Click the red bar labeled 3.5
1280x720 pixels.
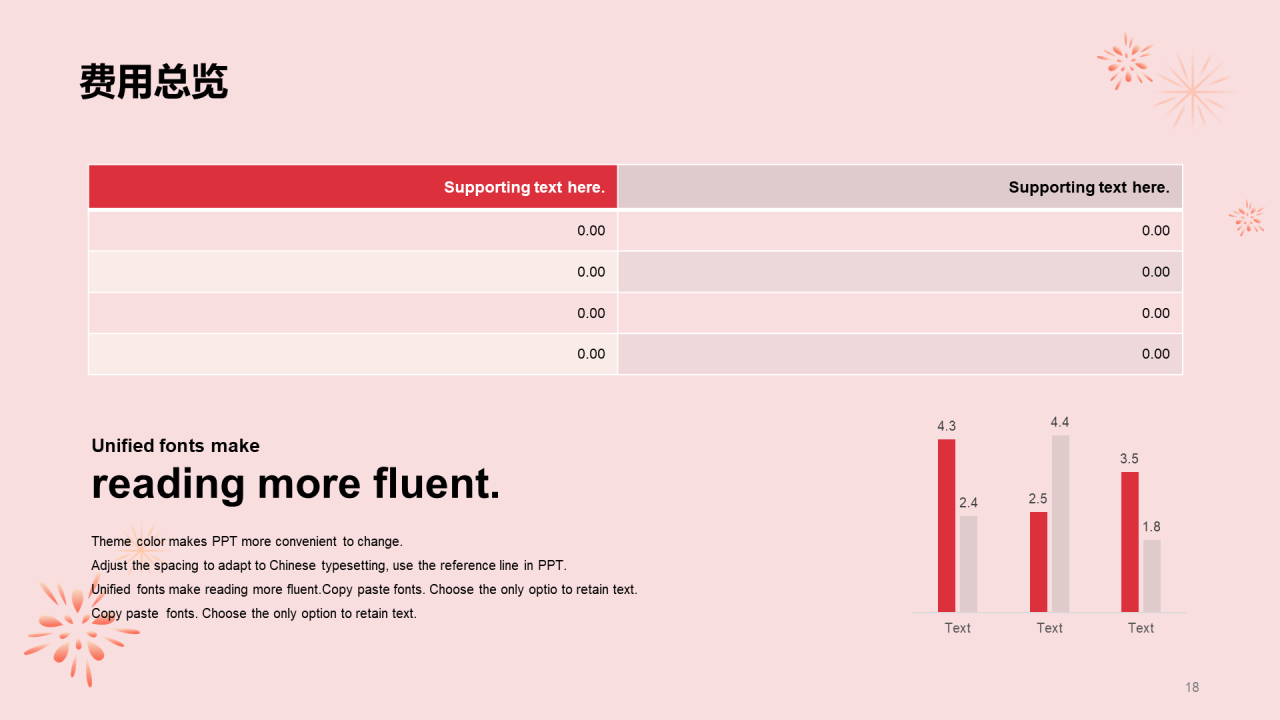pyautogui.click(x=1130, y=542)
